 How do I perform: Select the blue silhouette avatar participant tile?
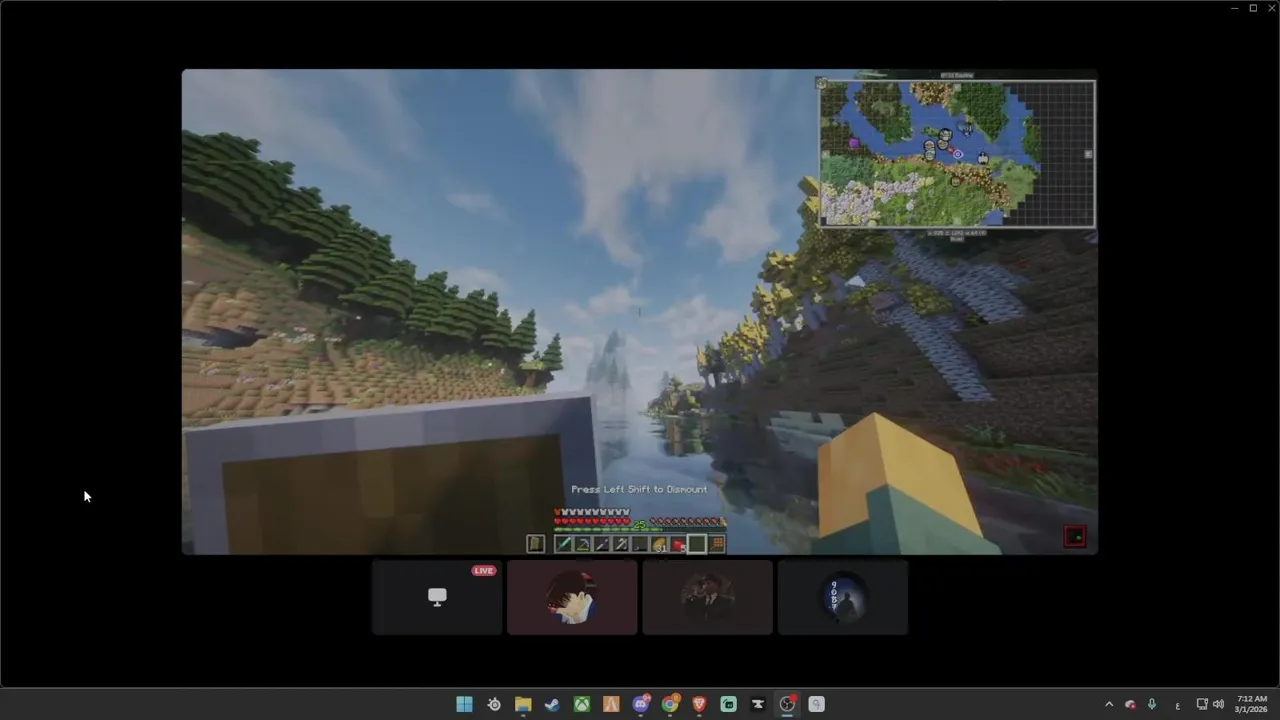[843, 597]
